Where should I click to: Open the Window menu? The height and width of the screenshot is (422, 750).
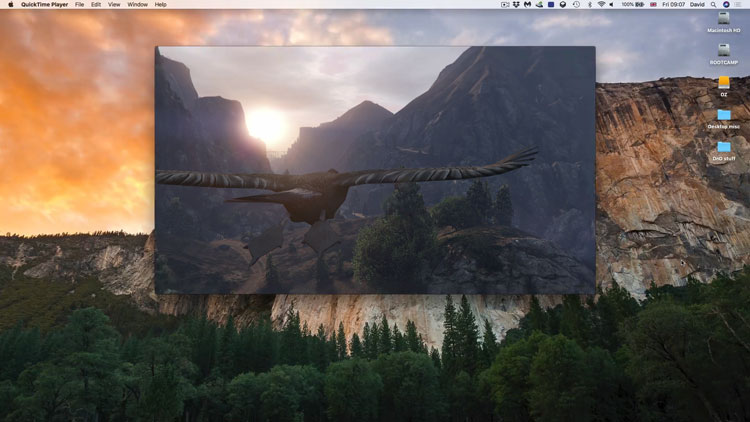click(x=137, y=4)
